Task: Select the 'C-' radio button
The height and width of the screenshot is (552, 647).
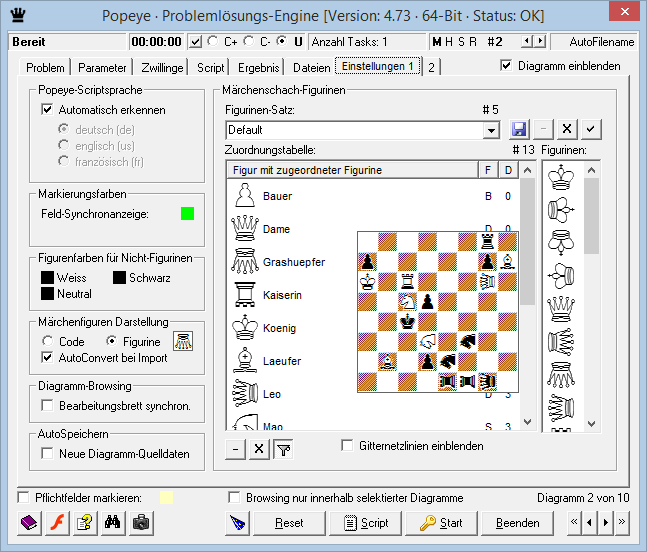Action: pos(249,41)
